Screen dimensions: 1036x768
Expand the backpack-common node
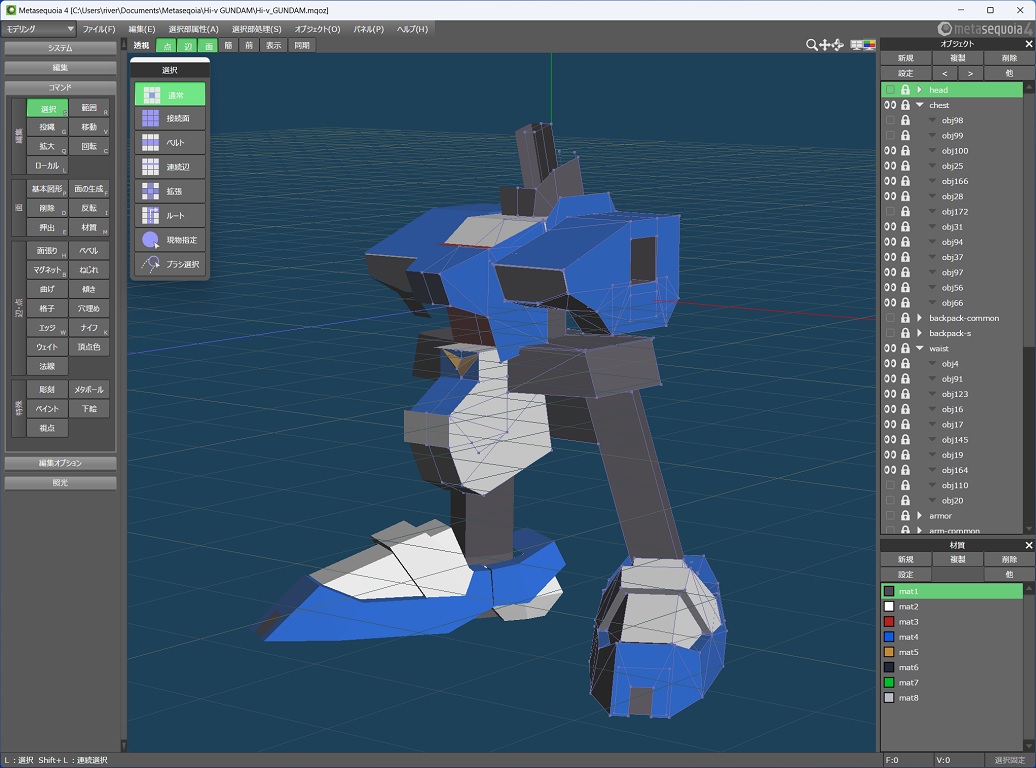pyautogui.click(x=919, y=318)
